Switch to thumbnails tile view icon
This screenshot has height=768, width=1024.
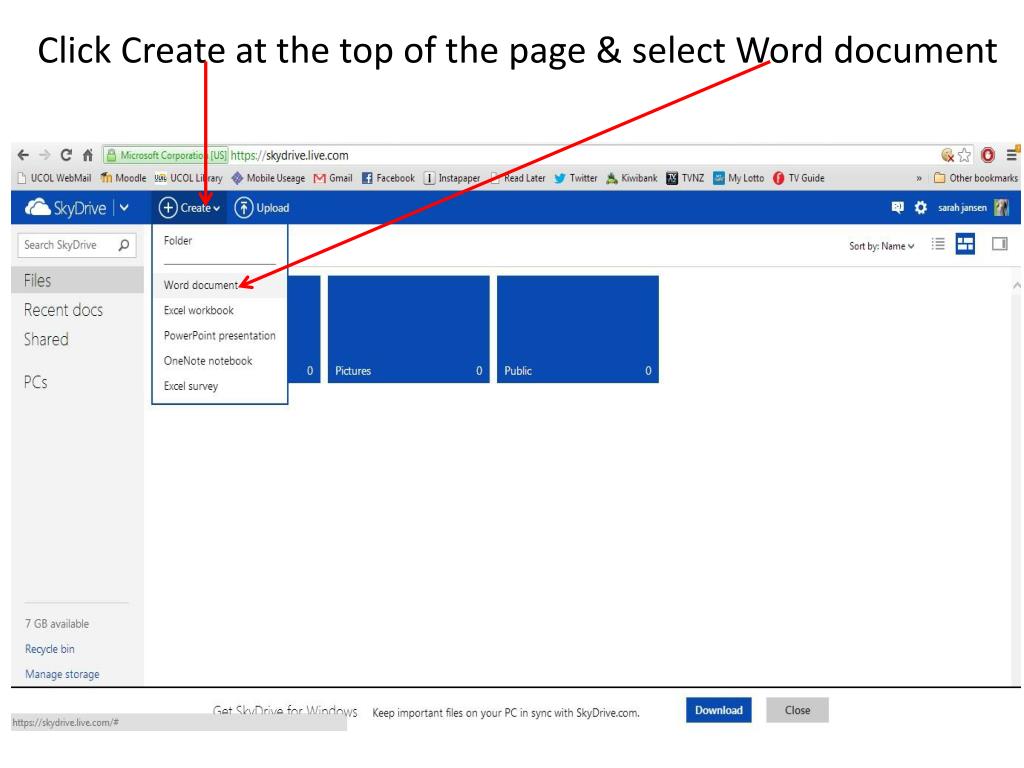click(x=965, y=244)
